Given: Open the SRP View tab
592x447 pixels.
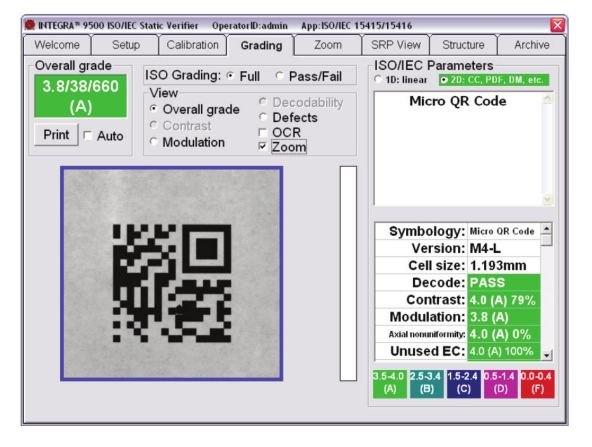Looking at the screenshot, I should pyautogui.click(x=396, y=45).
